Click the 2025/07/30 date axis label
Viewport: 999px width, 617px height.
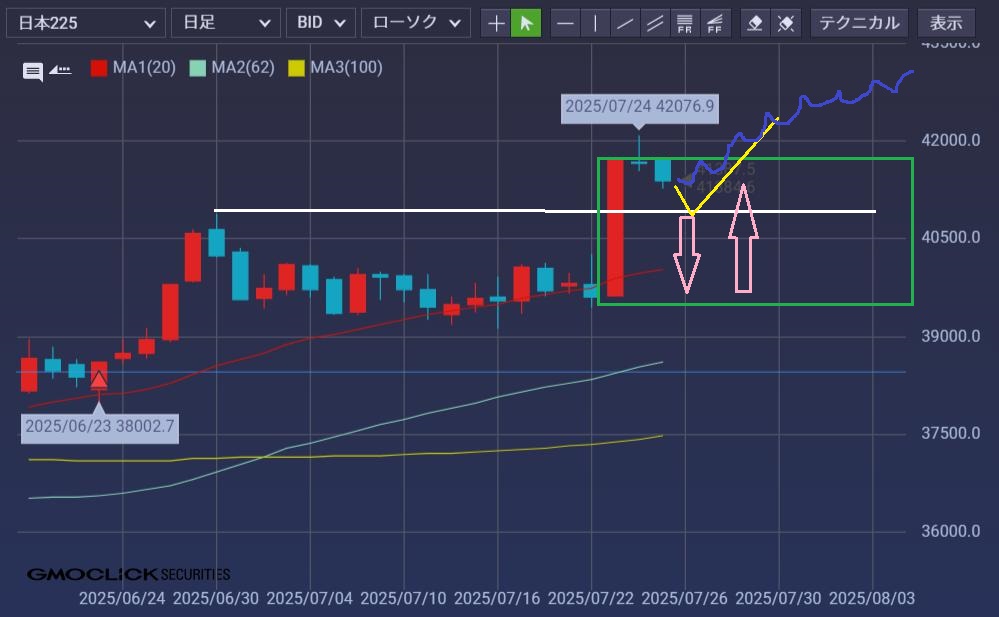[x=779, y=599]
